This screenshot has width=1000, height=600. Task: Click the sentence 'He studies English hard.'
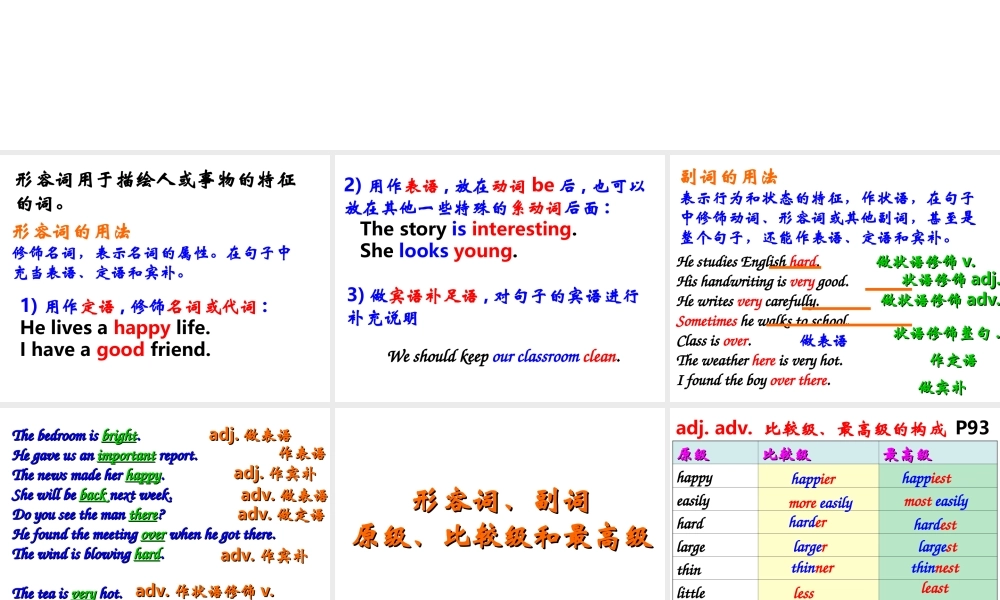748,261
